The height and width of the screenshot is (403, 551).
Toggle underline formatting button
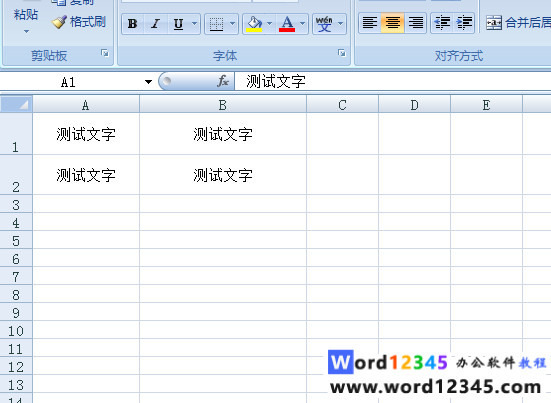coord(179,24)
